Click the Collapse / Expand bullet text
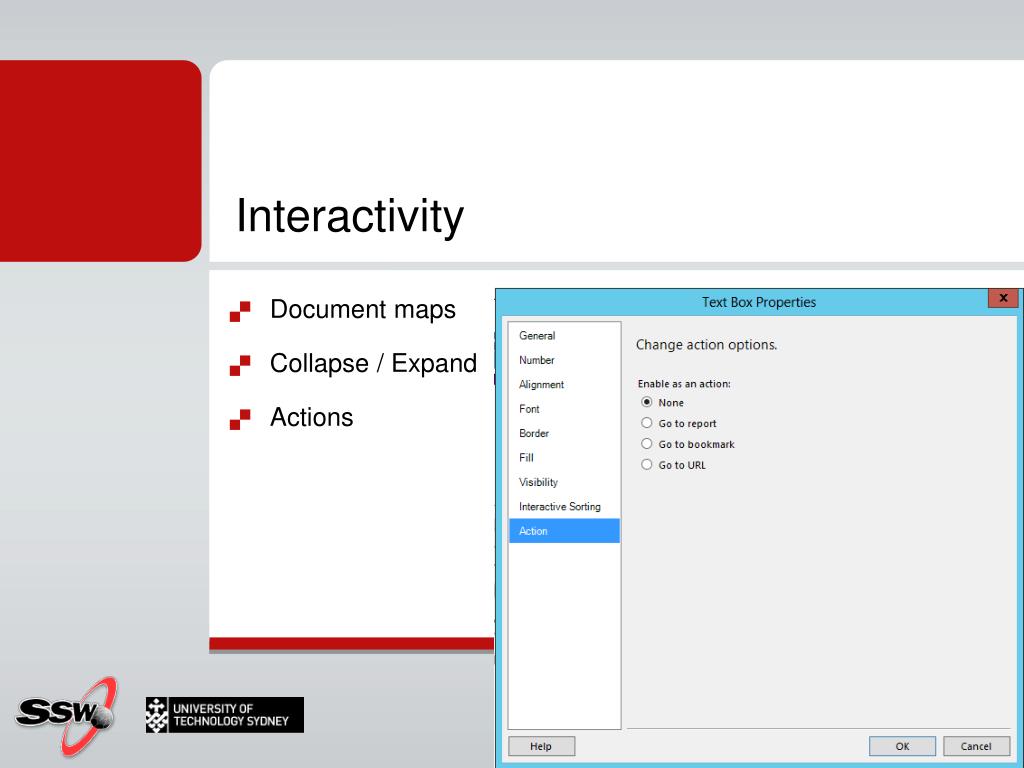Viewport: 1024px width, 768px height. pyautogui.click(x=374, y=364)
